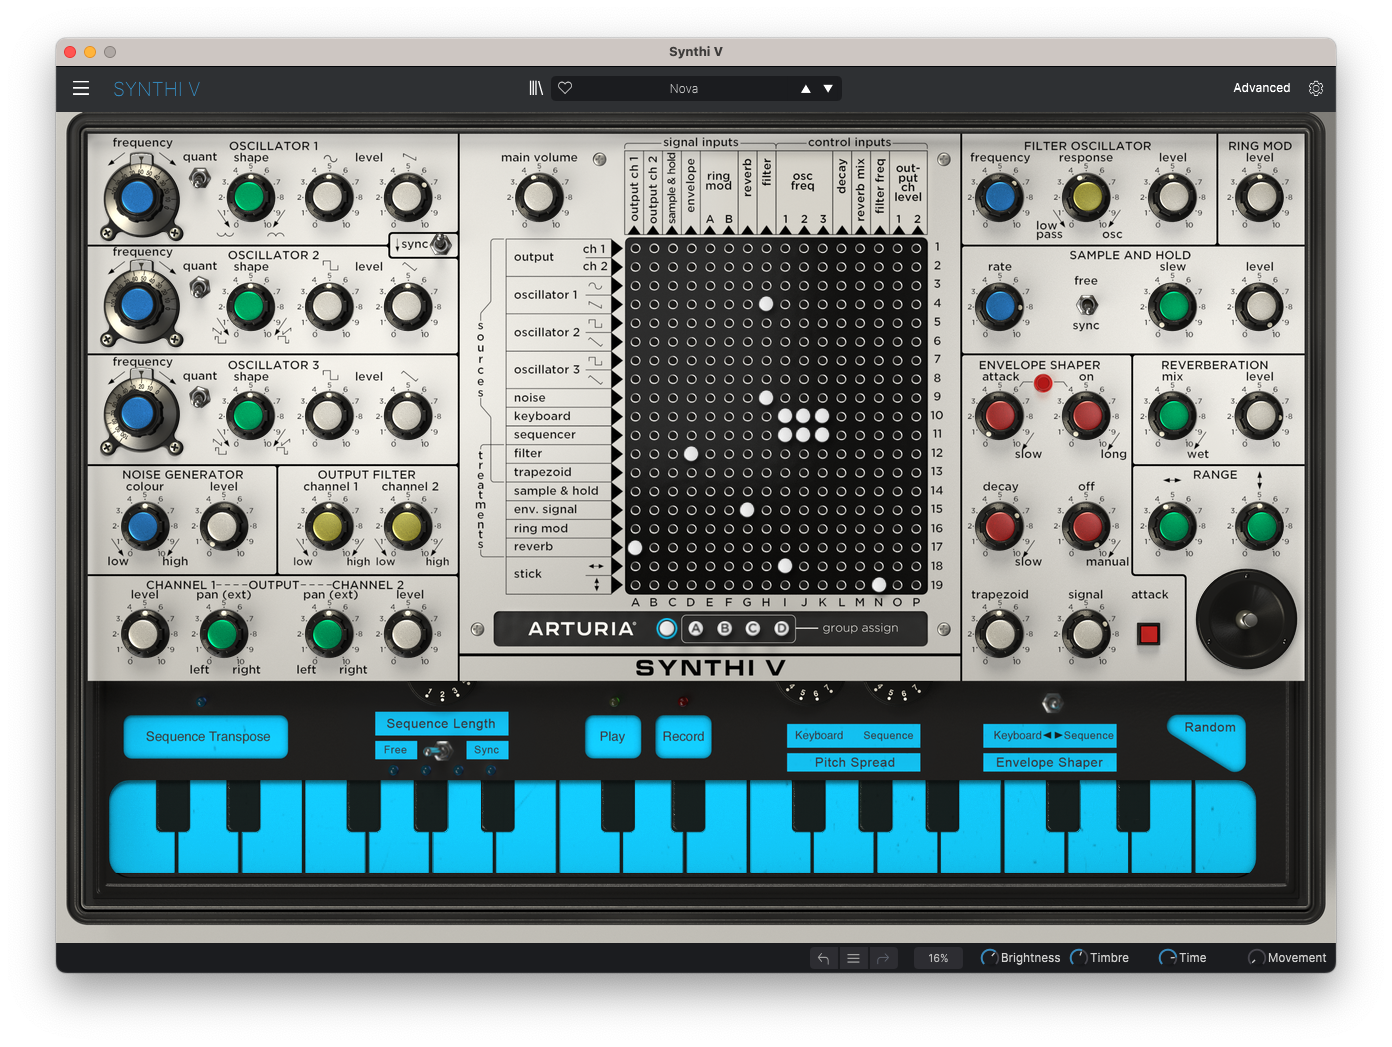This screenshot has width=1392, height=1047.
Task: Select matrix group D
Action: (x=782, y=629)
